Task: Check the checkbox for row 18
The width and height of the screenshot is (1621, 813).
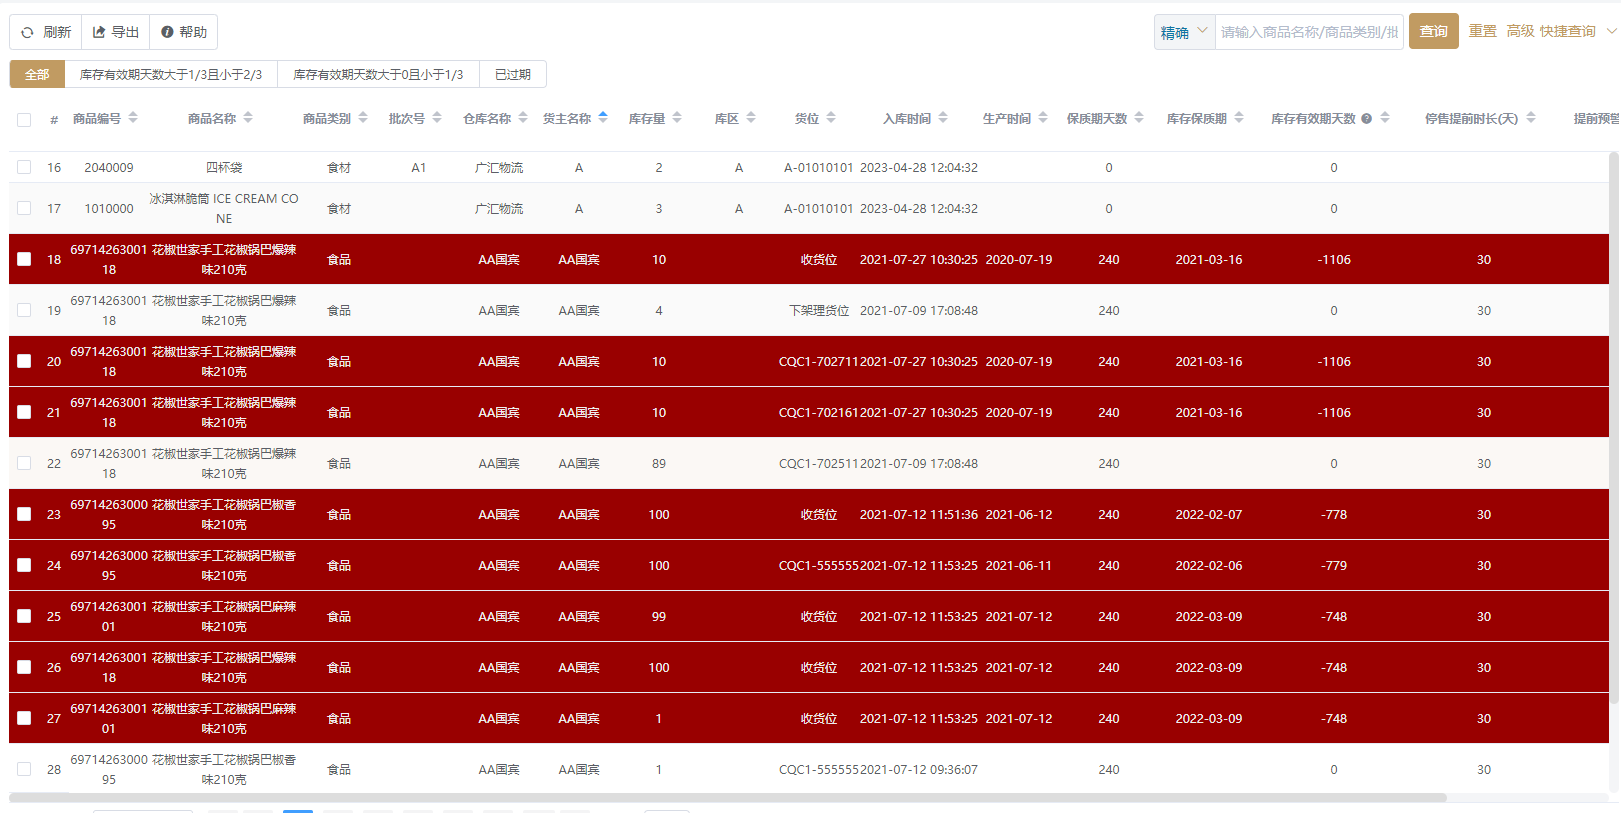Action: click(24, 259)
